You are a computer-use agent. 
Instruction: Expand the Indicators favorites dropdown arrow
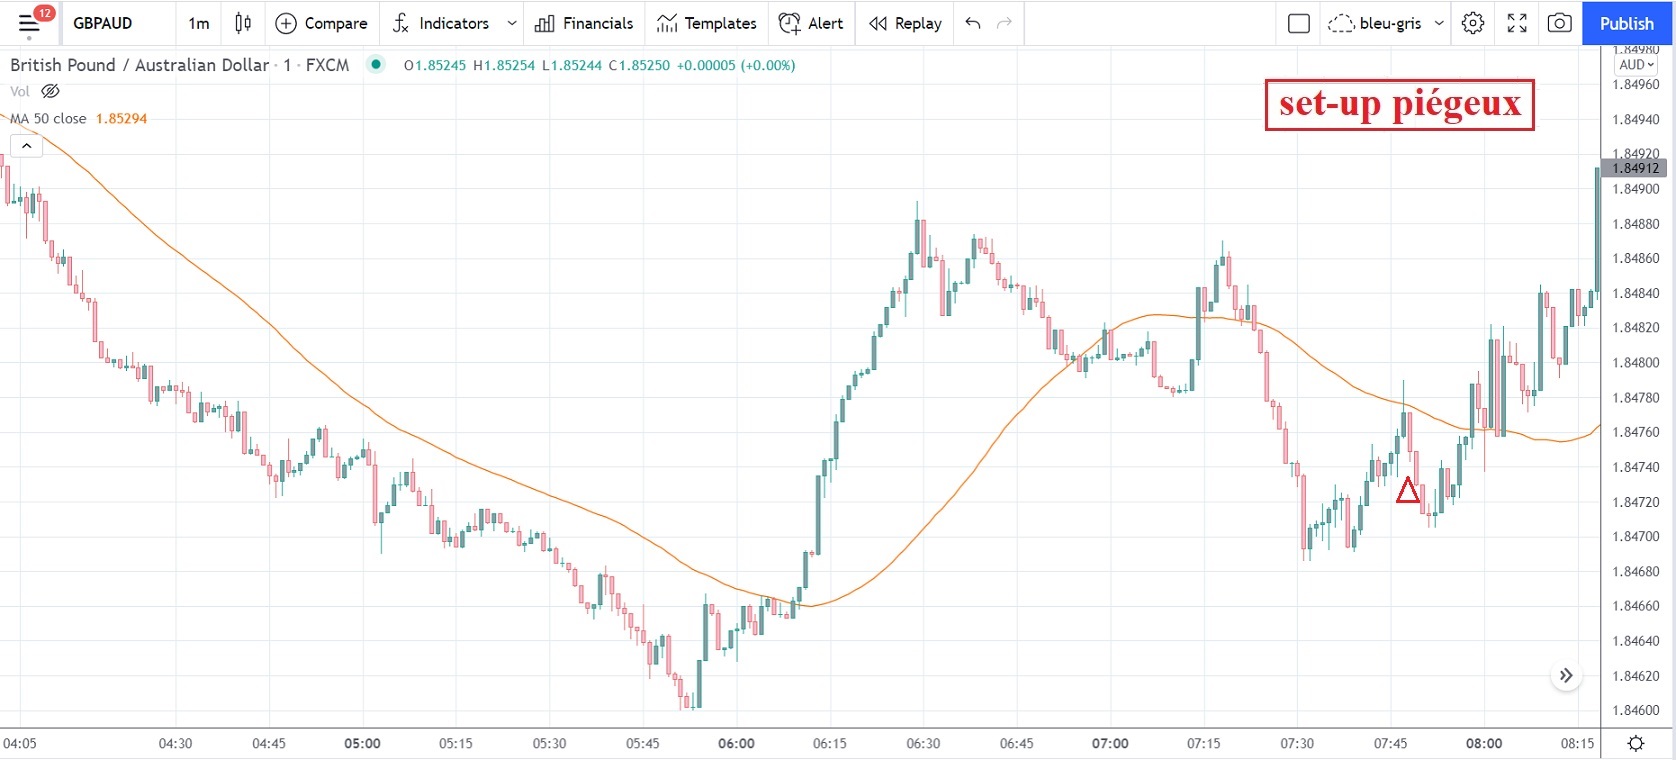click(512, 23)
